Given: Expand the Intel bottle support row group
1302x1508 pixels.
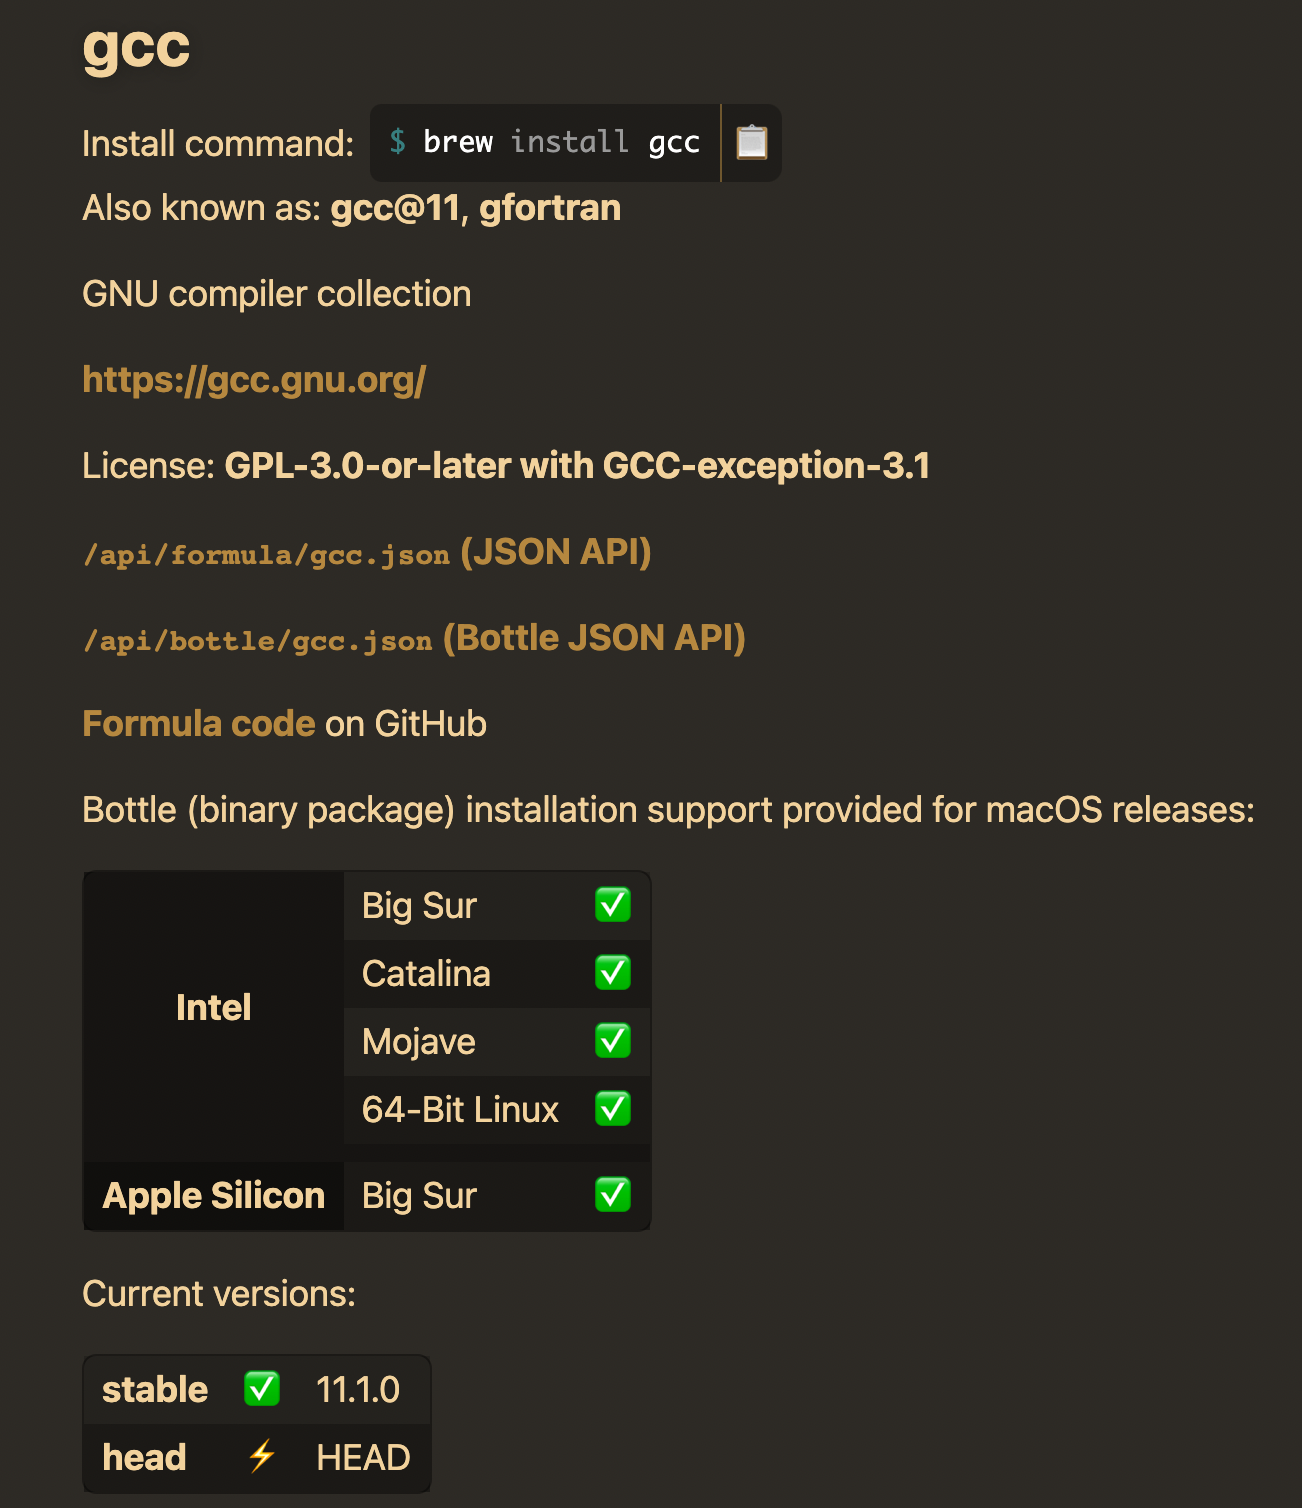Looking at the screenshot, I should pyautogui.click(x=213, y=1007).
